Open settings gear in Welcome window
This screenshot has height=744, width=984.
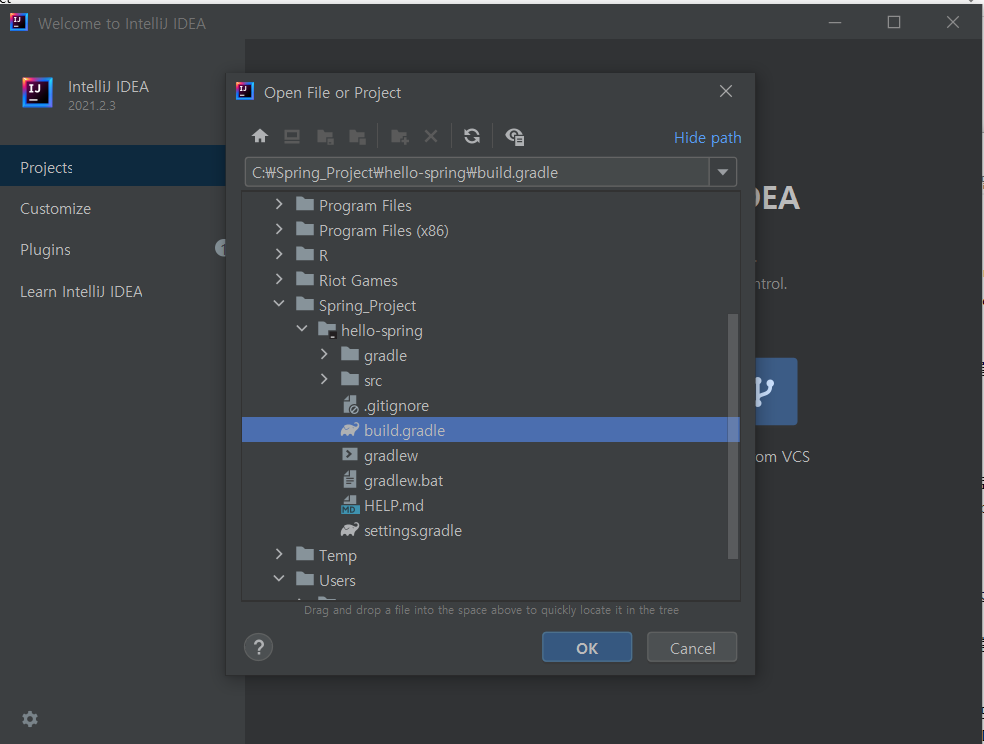pos(30,719)
